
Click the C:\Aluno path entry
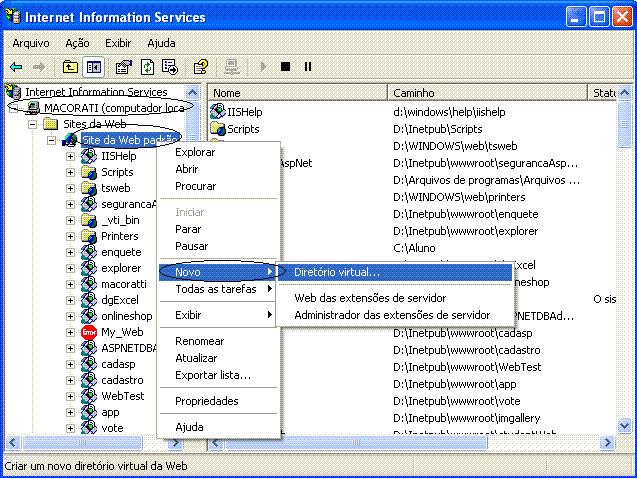[414, 248]
